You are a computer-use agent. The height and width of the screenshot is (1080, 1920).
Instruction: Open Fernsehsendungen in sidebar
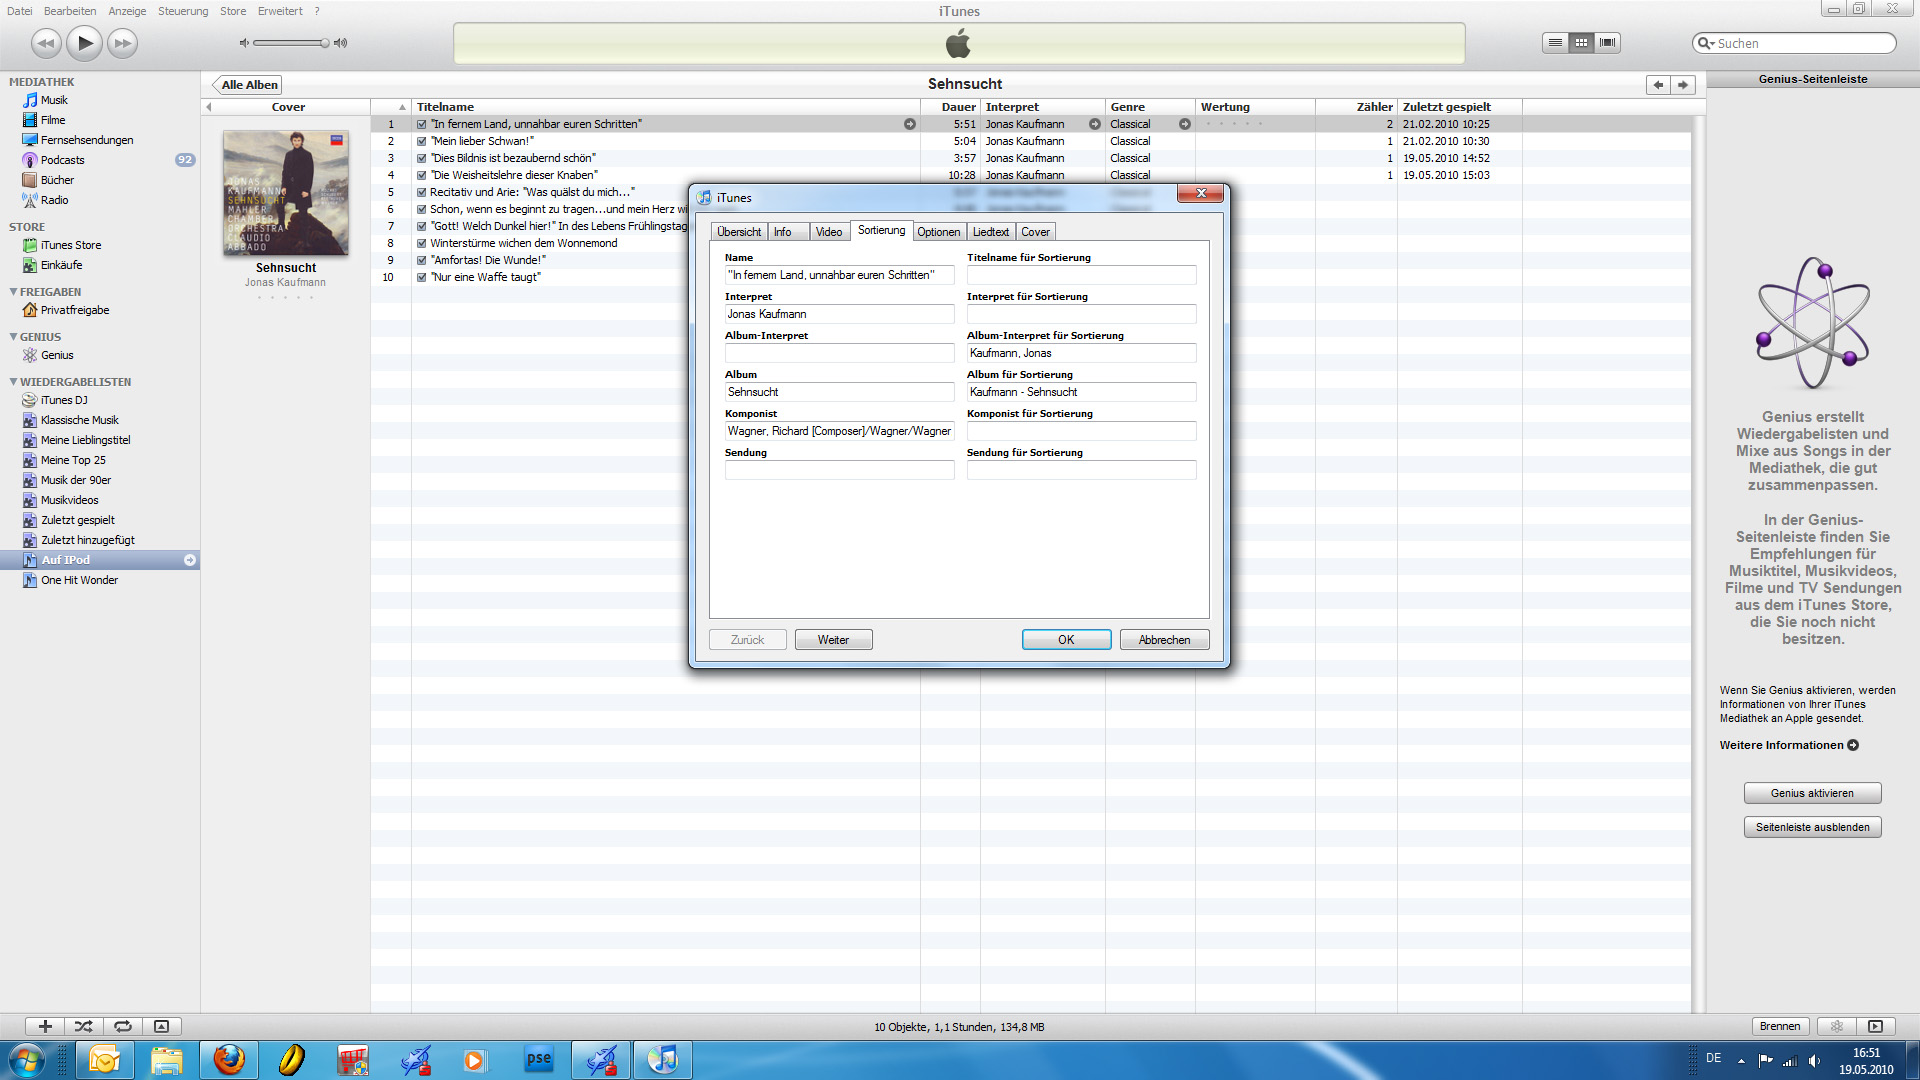point(87,140)
